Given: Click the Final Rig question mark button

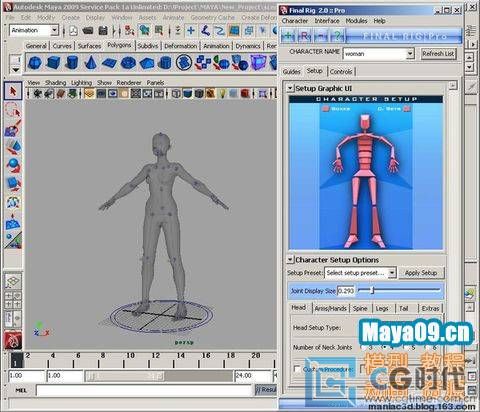Looking at the screenshot, I should (x=337, y=35).
